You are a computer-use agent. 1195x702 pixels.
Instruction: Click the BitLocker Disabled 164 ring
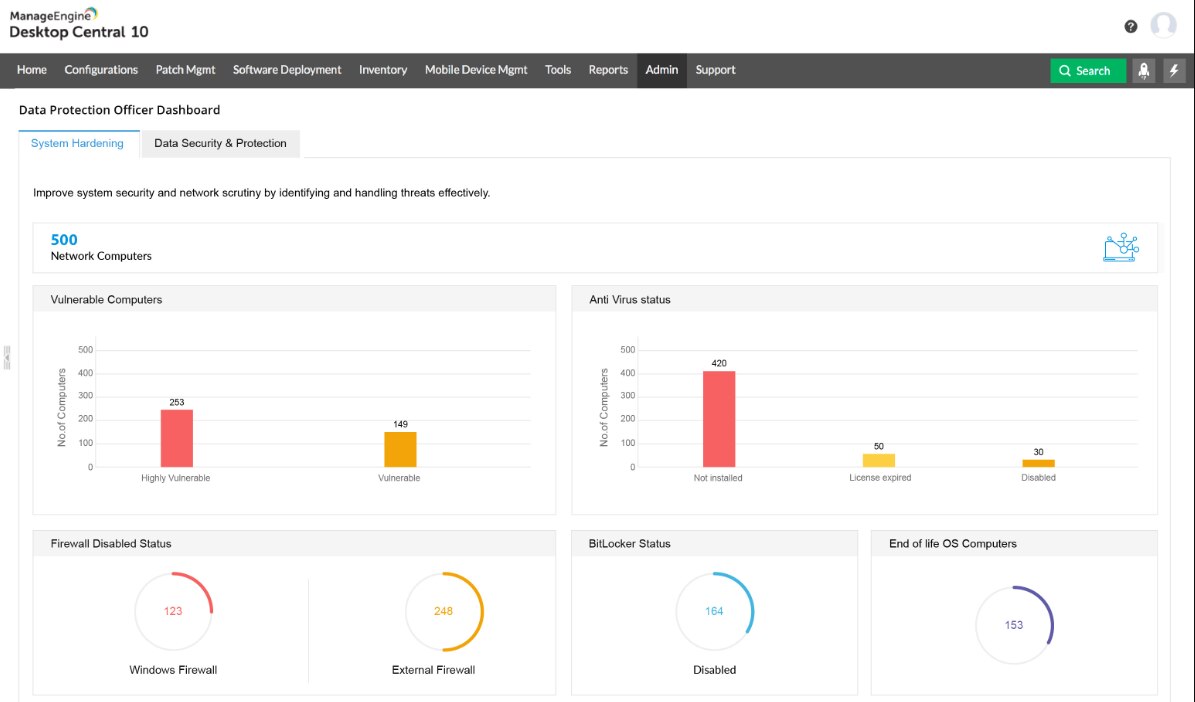point(714,611)
